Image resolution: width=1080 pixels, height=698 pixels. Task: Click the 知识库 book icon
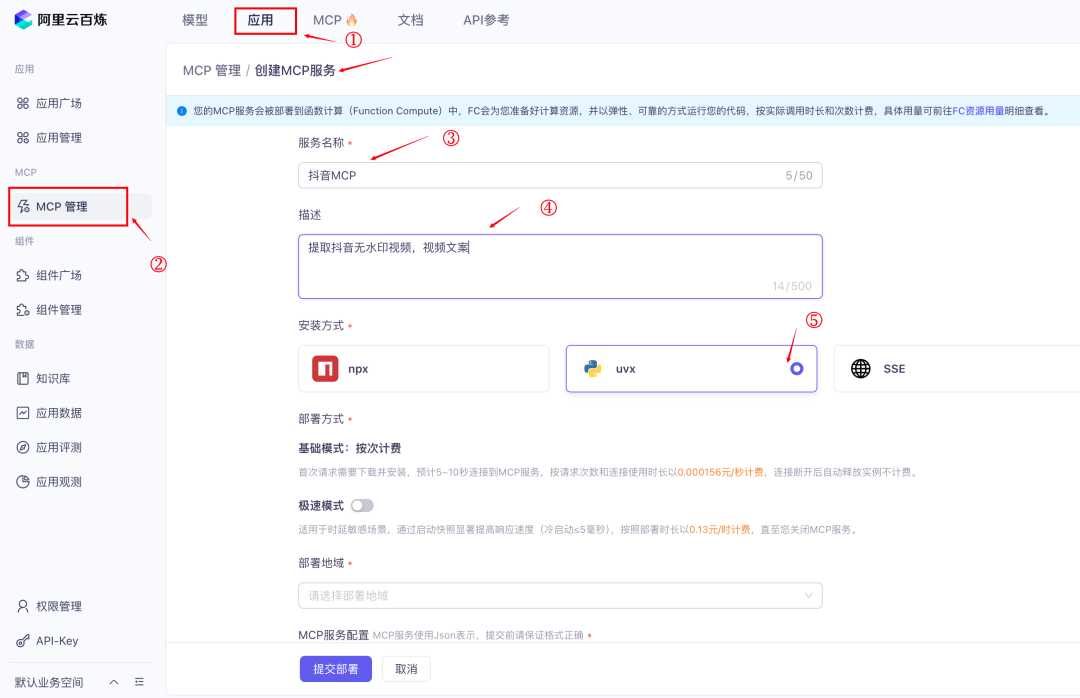(23, 378)
